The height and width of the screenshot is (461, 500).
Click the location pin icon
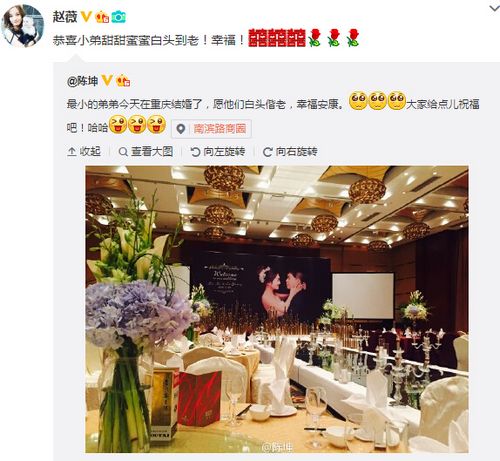tap(181, 129)
